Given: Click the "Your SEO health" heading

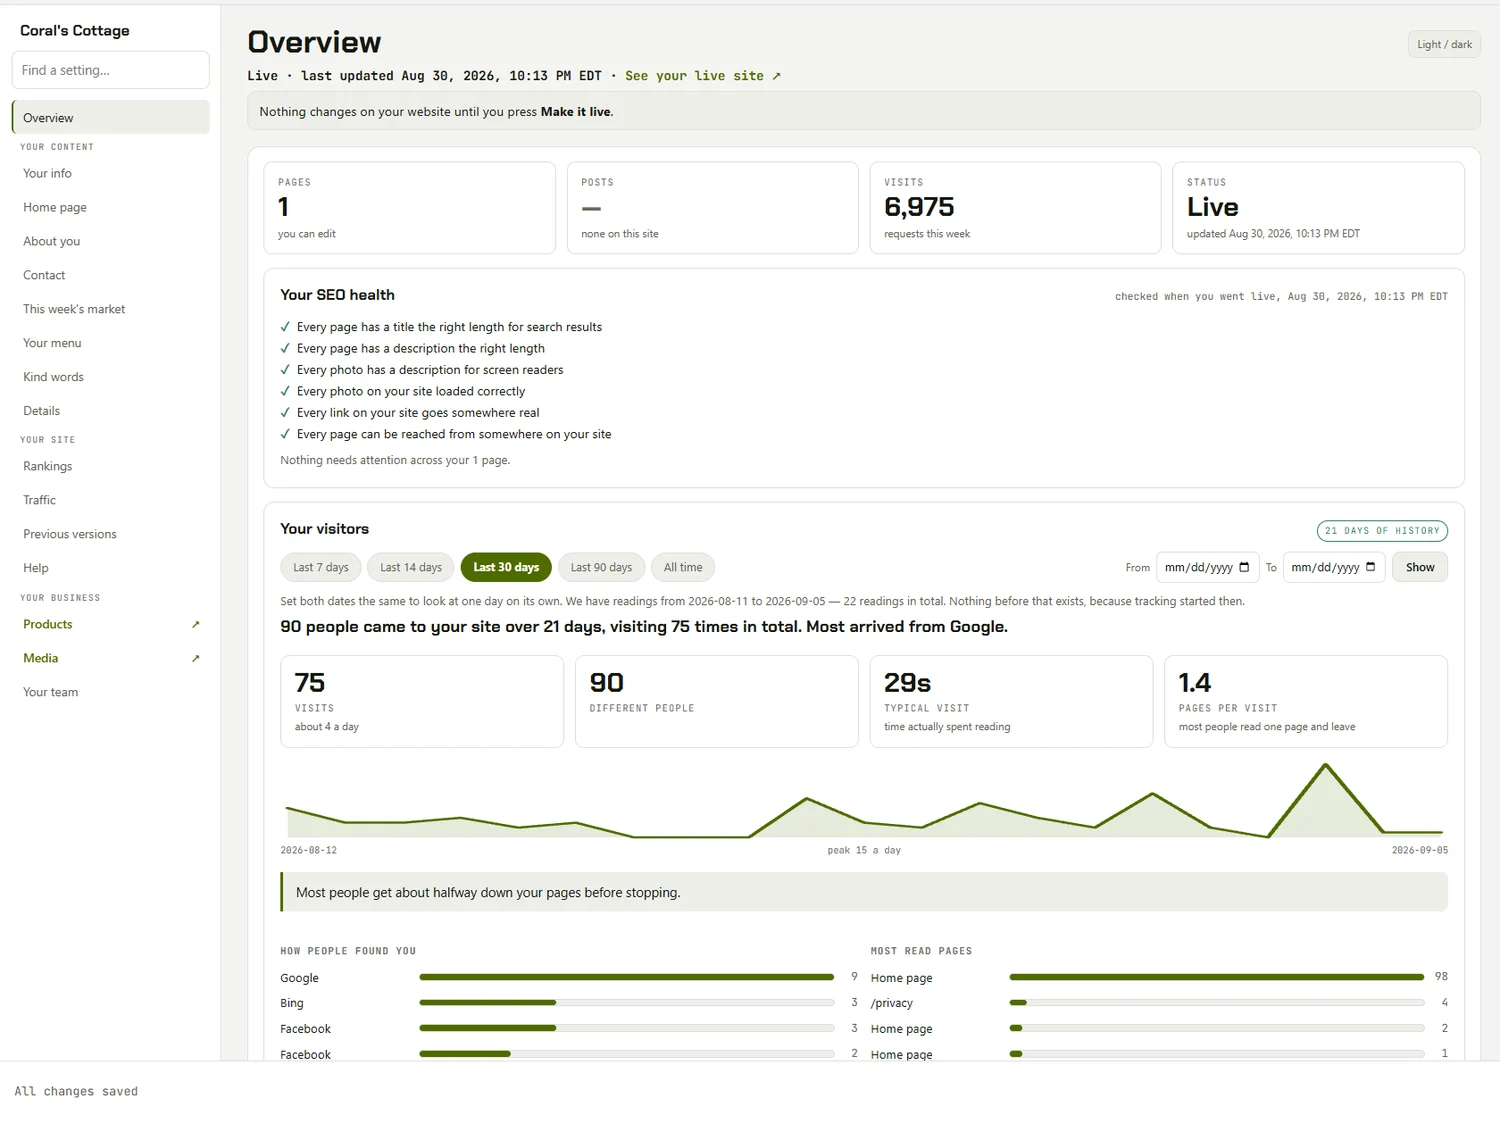Looking at the screenshot, I should click(x=337, y=295).
